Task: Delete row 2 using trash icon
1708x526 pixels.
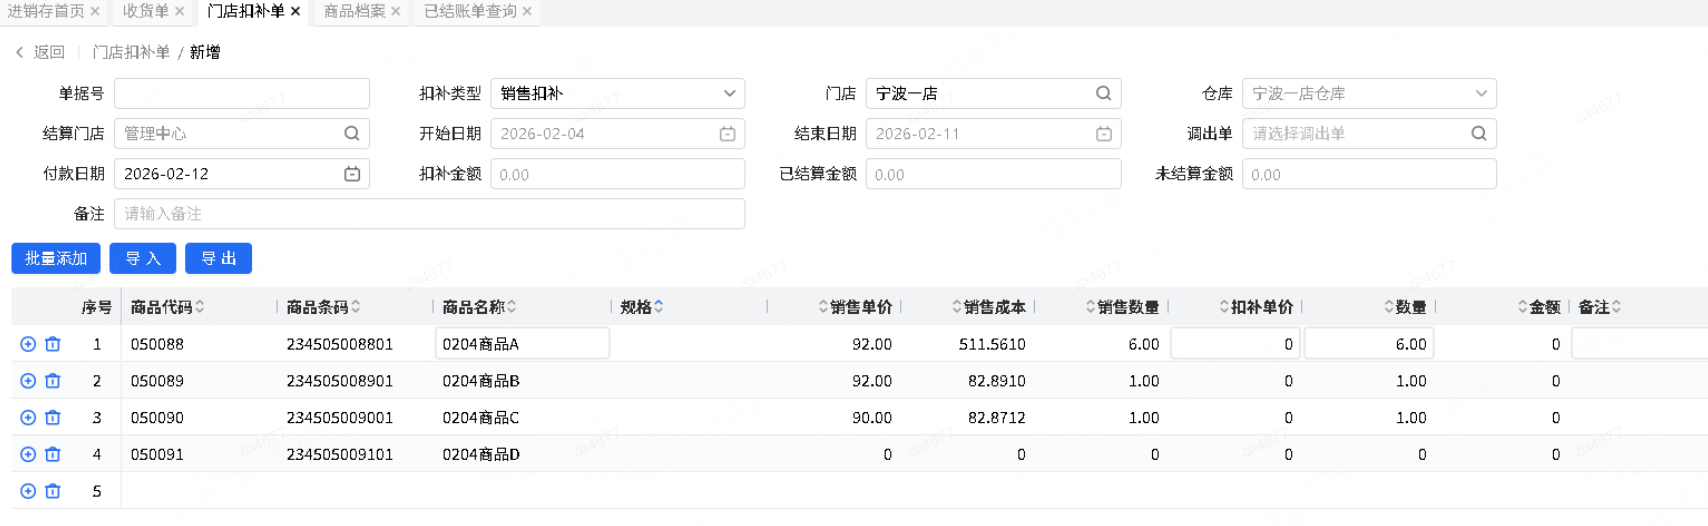Action: click(x=53, y=381)
